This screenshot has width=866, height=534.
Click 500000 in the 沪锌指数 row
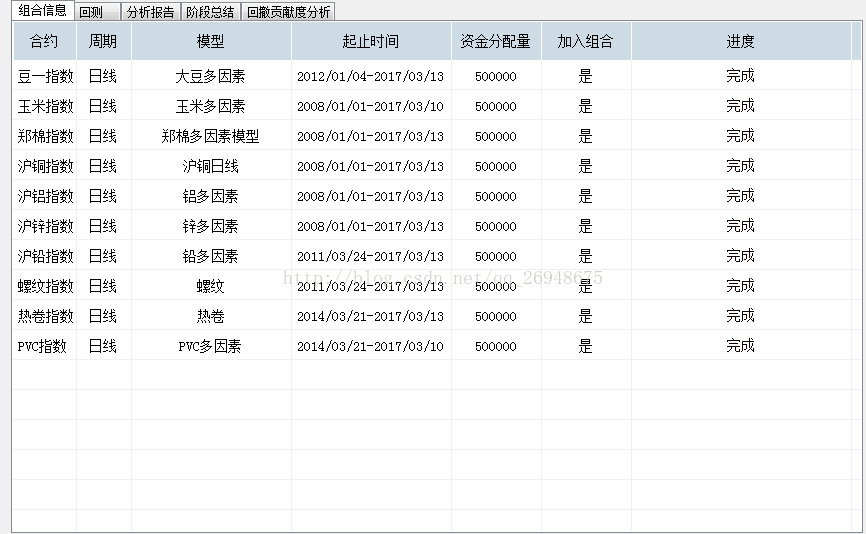point(496,226)
